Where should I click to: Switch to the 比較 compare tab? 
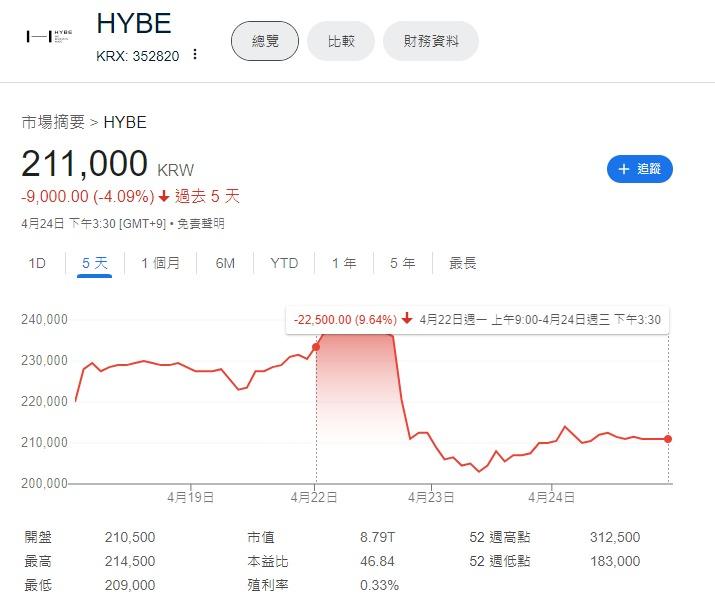340,41
